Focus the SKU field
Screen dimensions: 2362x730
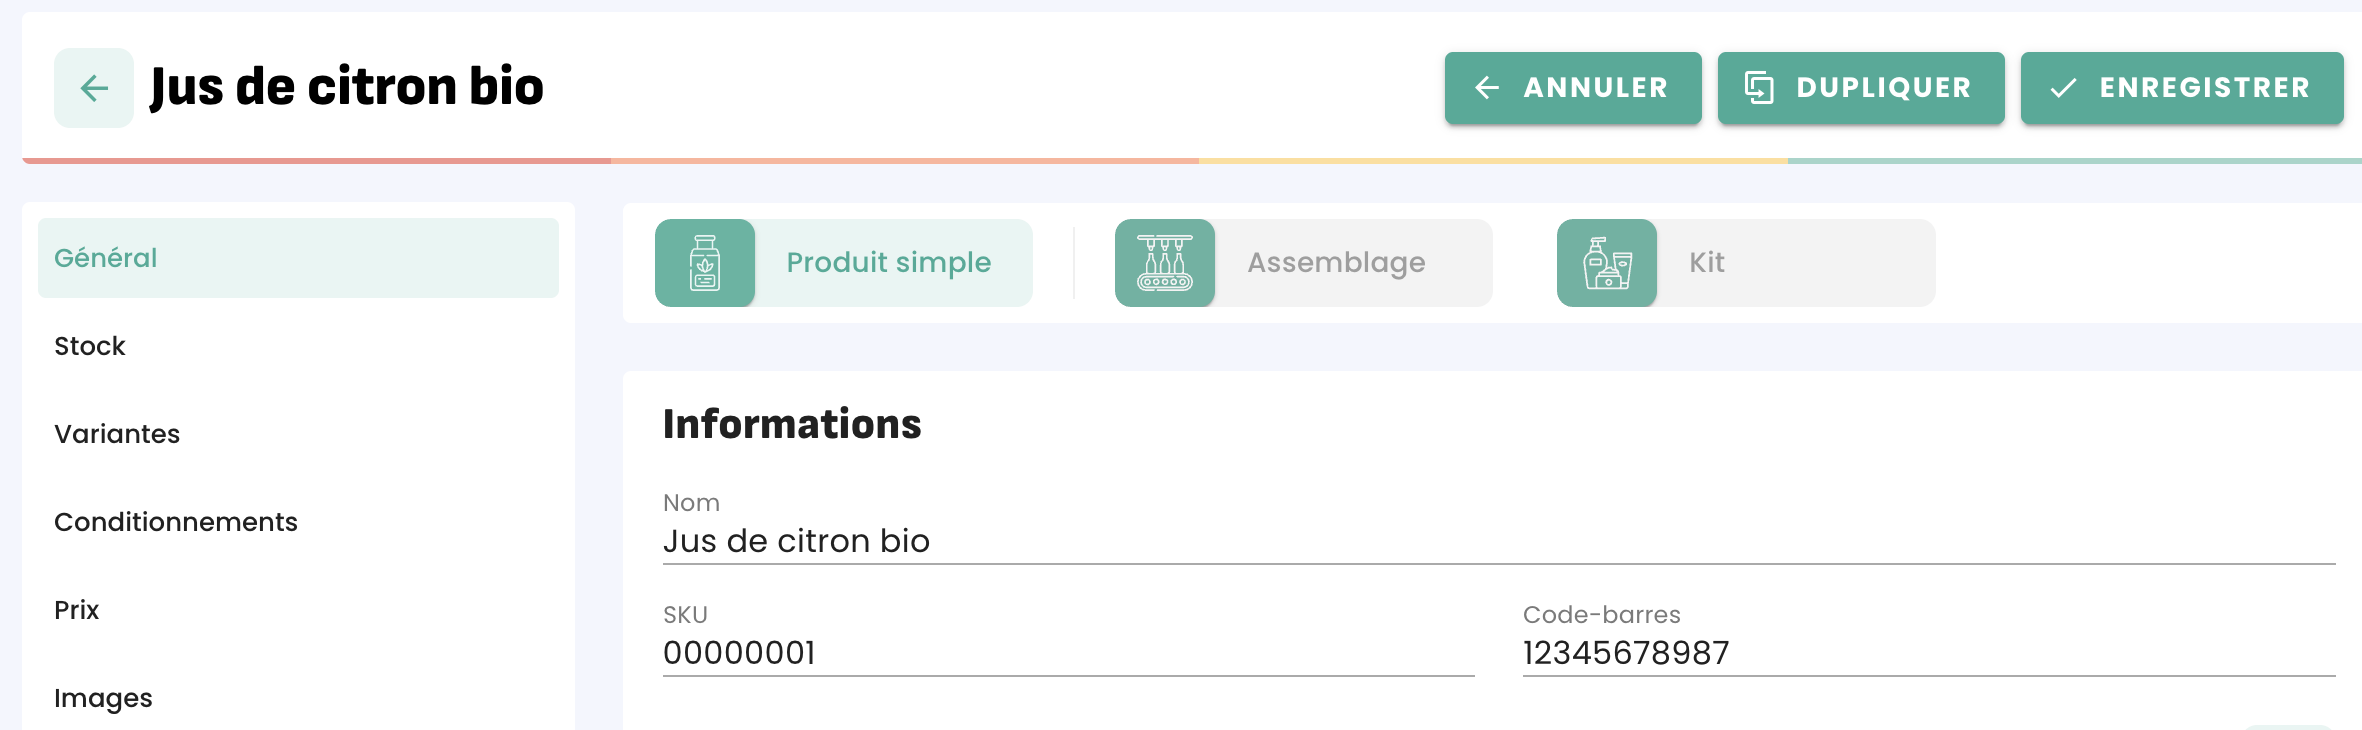point(1067,653)
